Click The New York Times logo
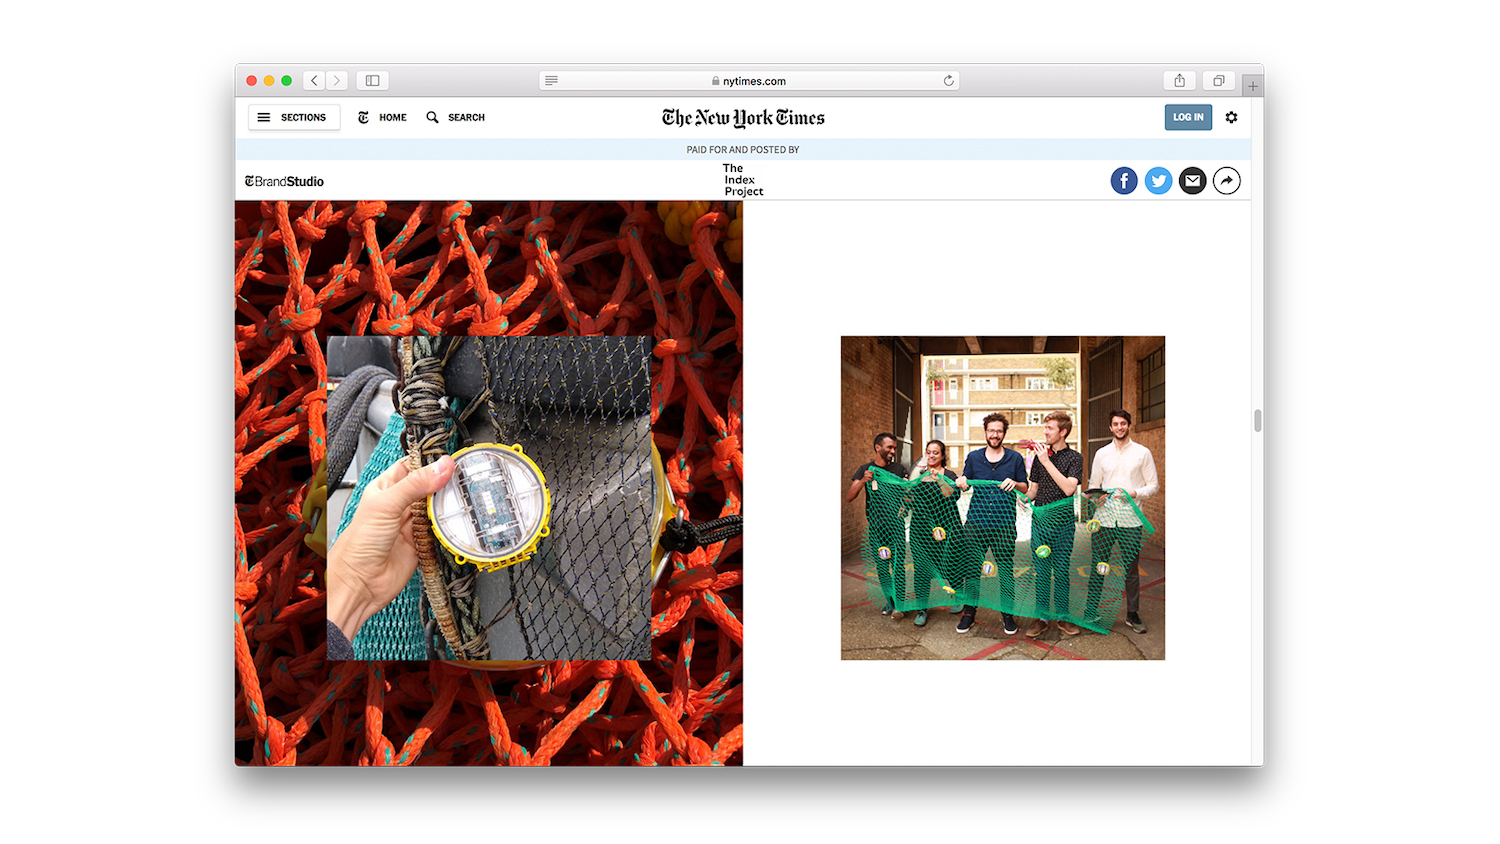Viewport: 1500px width, 844px height. [x=743, y=118]
